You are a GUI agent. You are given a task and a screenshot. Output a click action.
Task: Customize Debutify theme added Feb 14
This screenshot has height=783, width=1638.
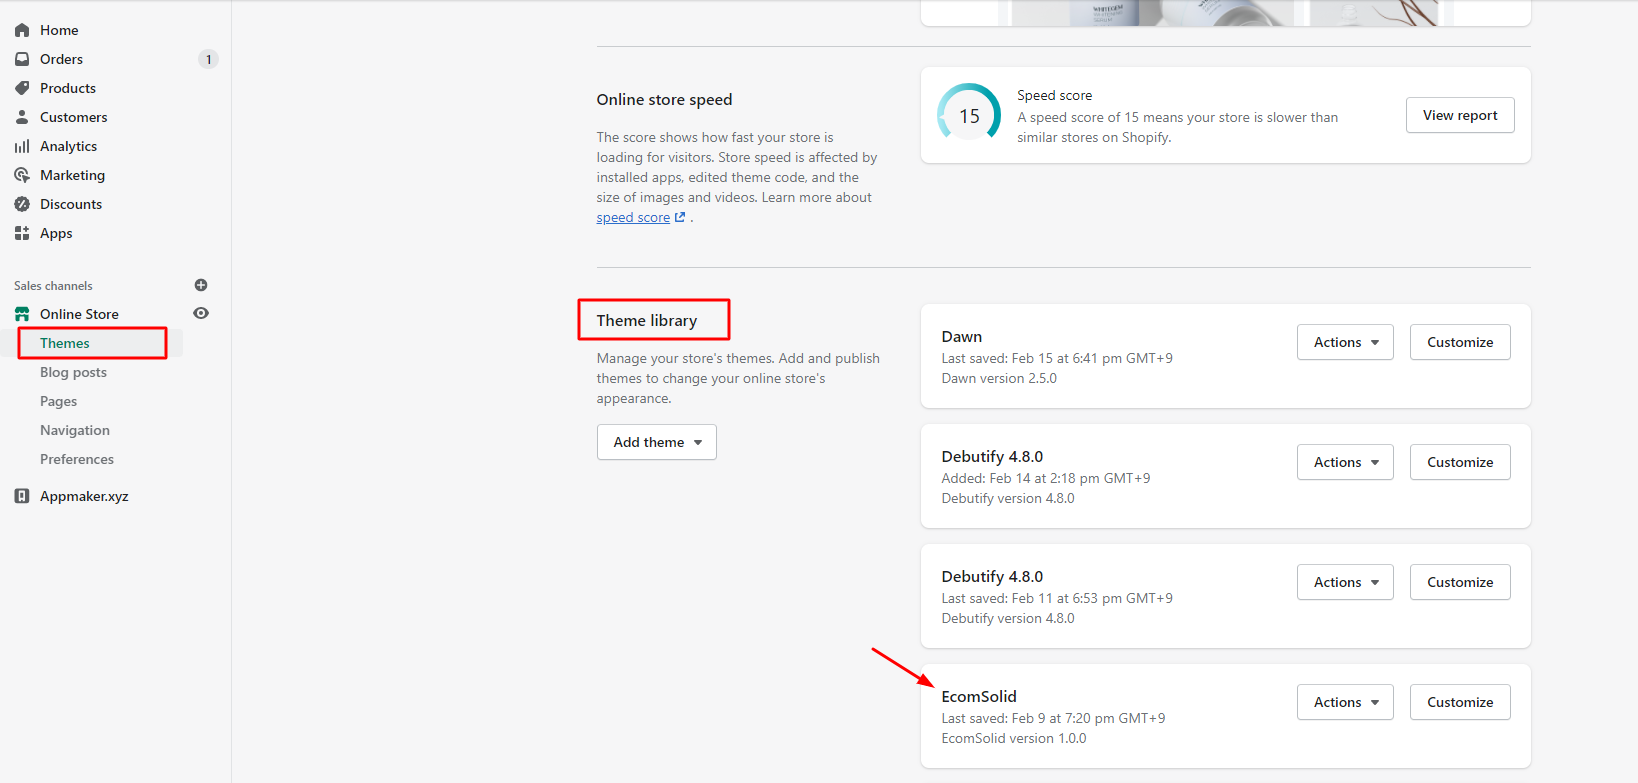[x=1460, y=462]
